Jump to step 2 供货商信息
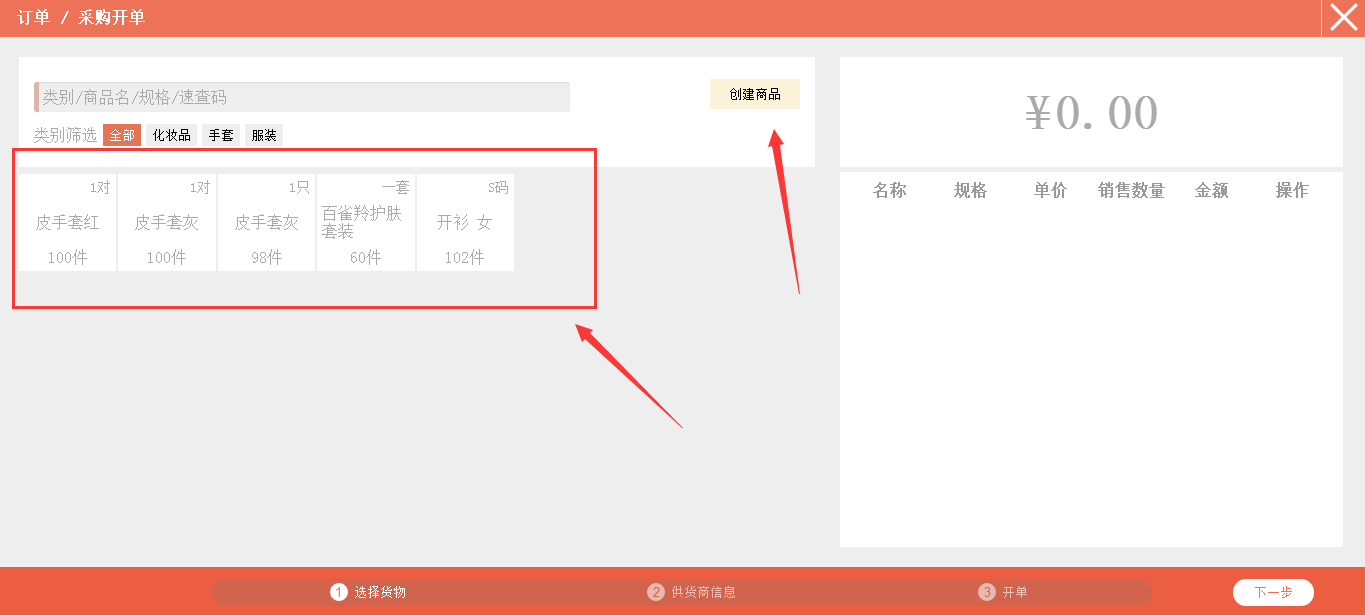 coord(692,592)
